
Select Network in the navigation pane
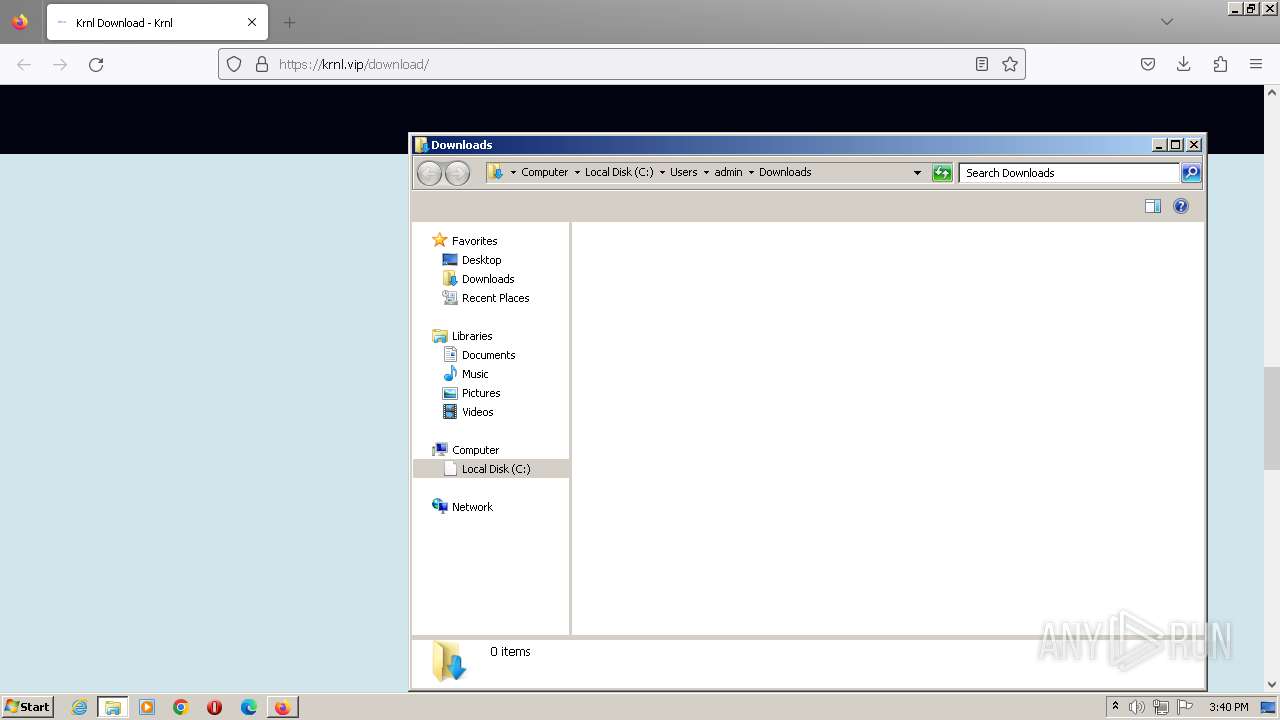(x=472, y=507)
